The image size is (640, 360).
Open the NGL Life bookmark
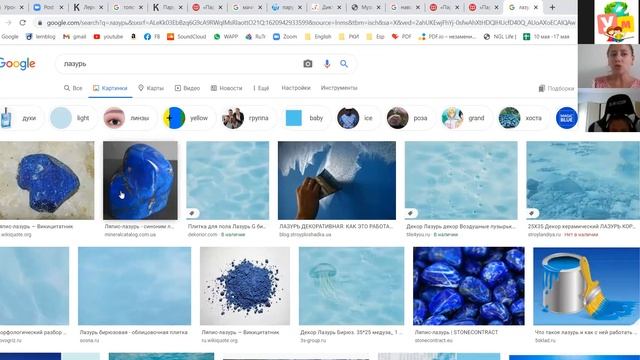500,37
